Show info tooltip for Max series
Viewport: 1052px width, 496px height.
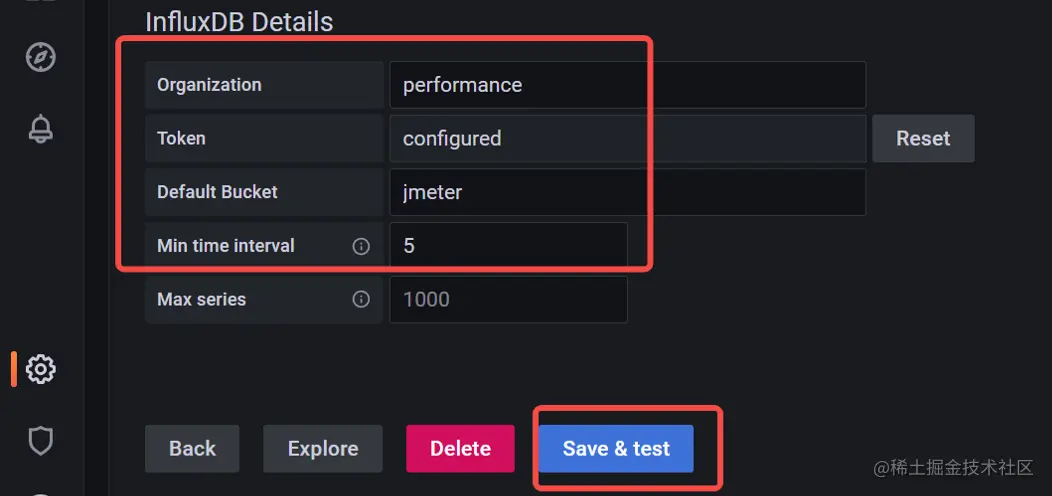[361, 299]
